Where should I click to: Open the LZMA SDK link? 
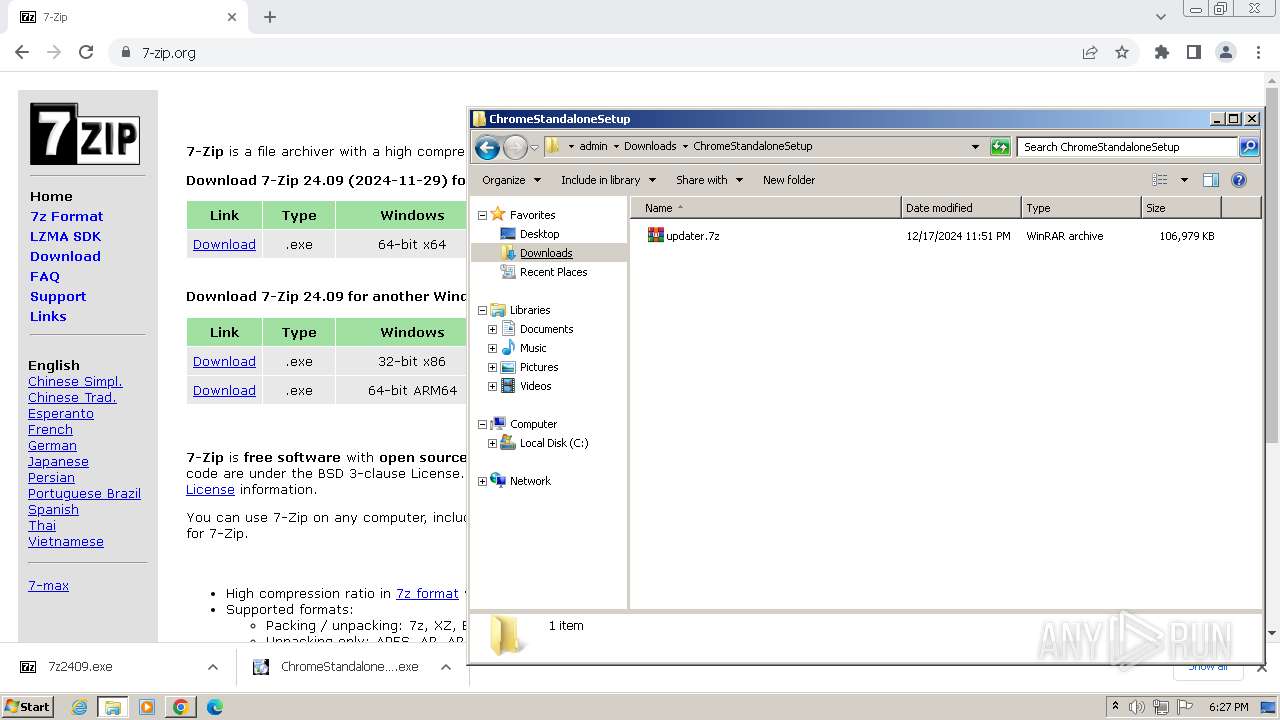(x=65, y=236)
